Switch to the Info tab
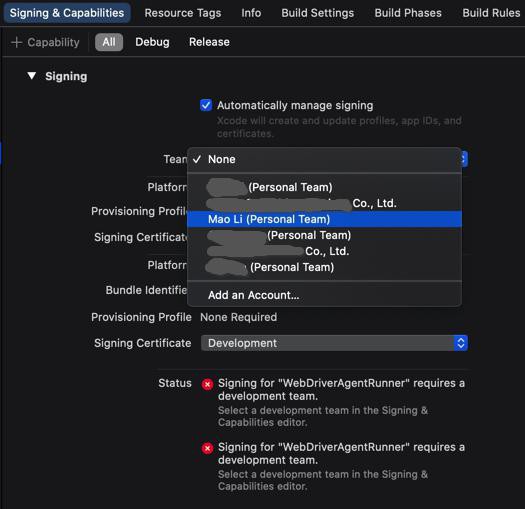The image size is (525, 509). tap(251, 13)
